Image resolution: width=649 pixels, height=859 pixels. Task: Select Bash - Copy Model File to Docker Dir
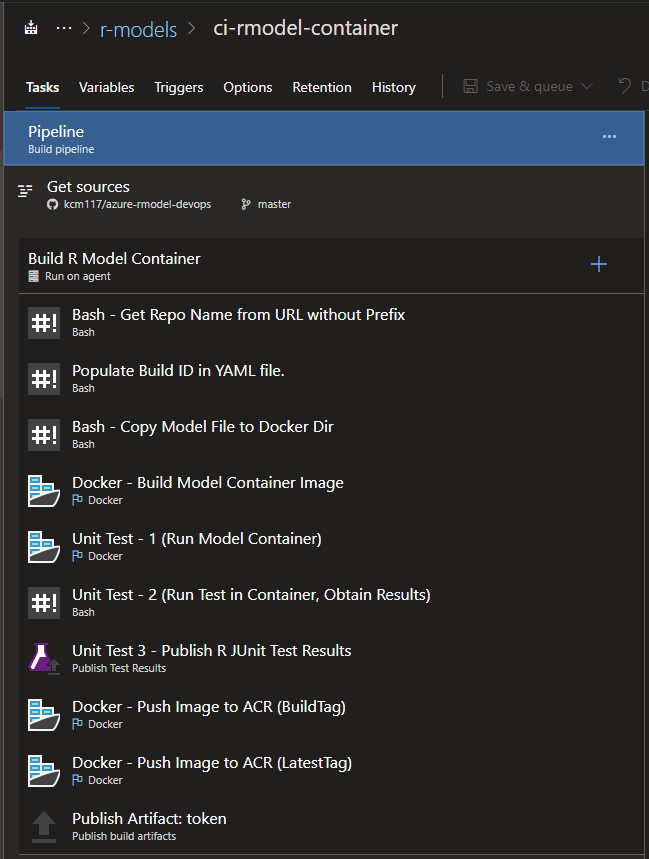[x=331, y=434]
